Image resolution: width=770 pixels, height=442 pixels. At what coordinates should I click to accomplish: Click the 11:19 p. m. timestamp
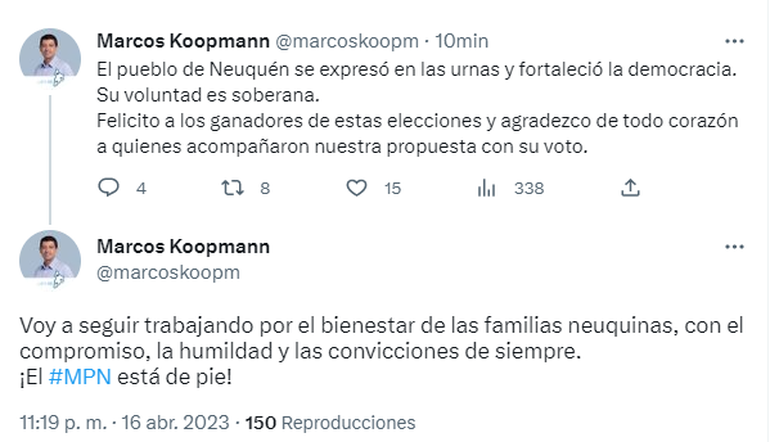pos(61,422)
